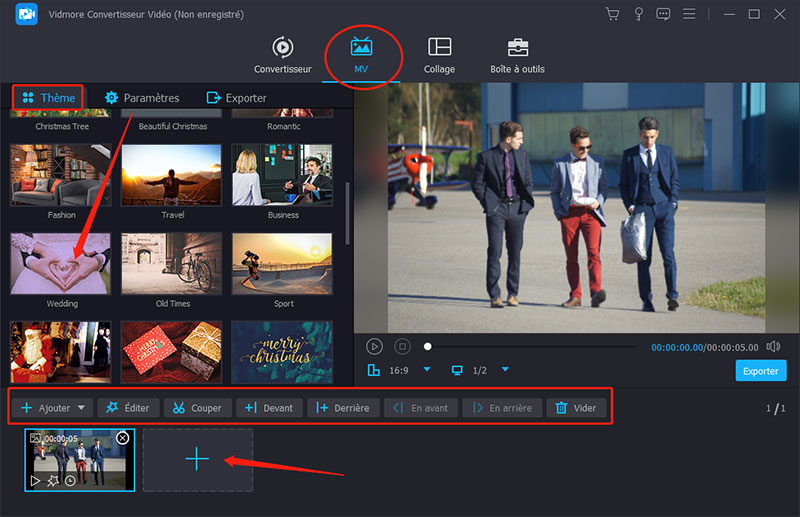800x517 pixels.
Task: Open the hamburger menu in title bar
Action: click(x=688, y=14)
